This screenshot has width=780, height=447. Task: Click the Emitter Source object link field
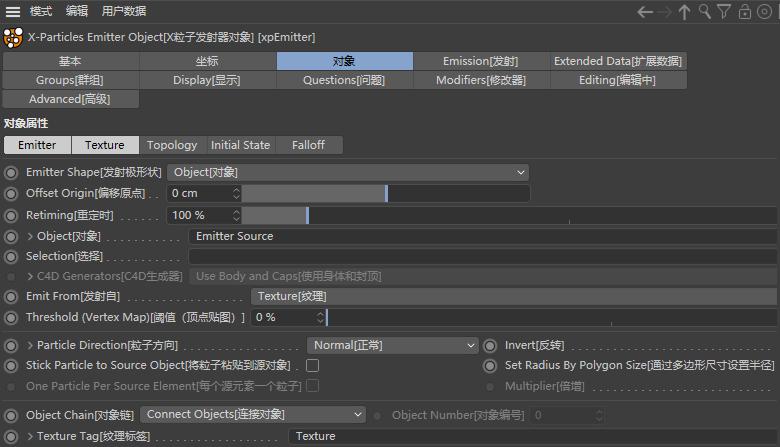click(483, 236)
